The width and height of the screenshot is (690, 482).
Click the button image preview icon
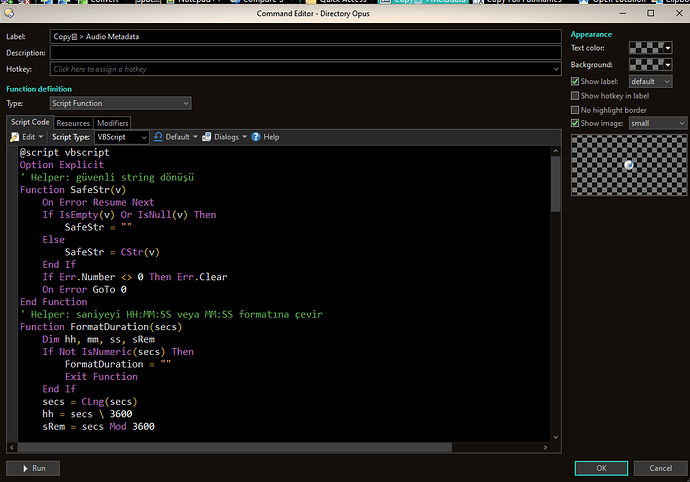628,164
